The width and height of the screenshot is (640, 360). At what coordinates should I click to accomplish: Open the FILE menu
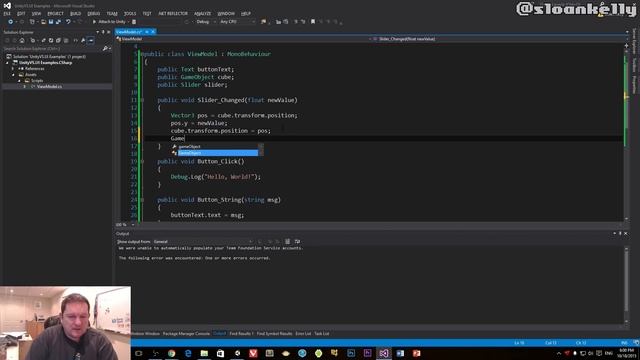[7, 13]
